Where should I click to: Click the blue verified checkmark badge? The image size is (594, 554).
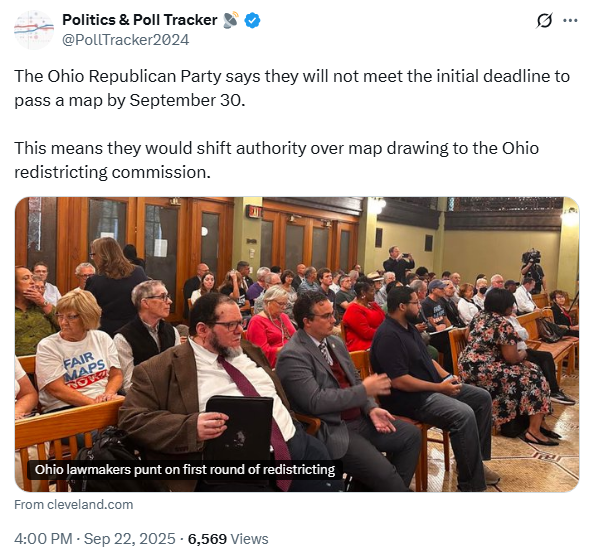252,20
